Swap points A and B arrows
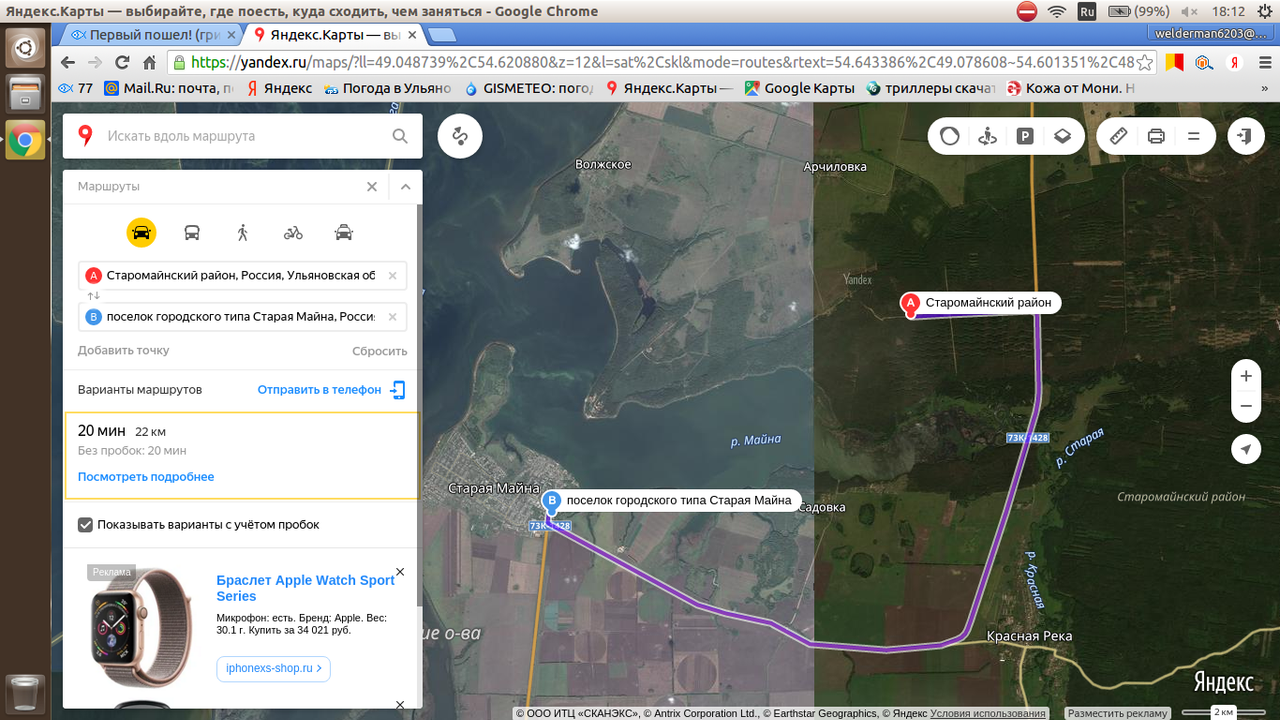 coord(94,296)
